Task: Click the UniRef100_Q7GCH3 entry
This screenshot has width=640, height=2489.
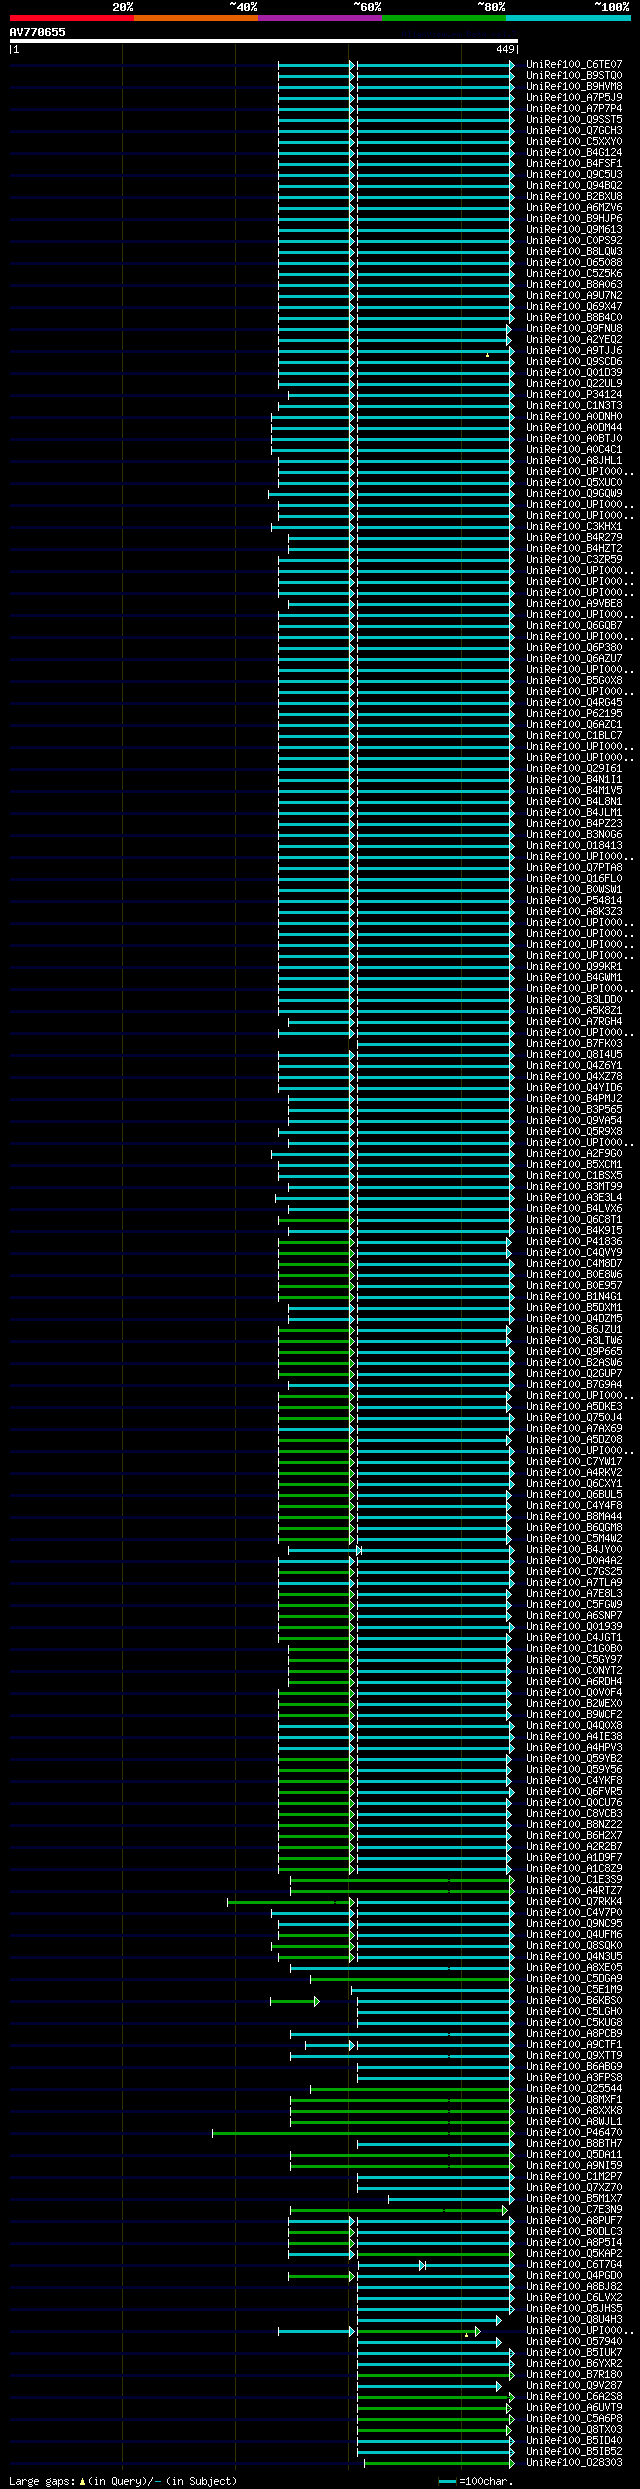Action: pos(574,131)
